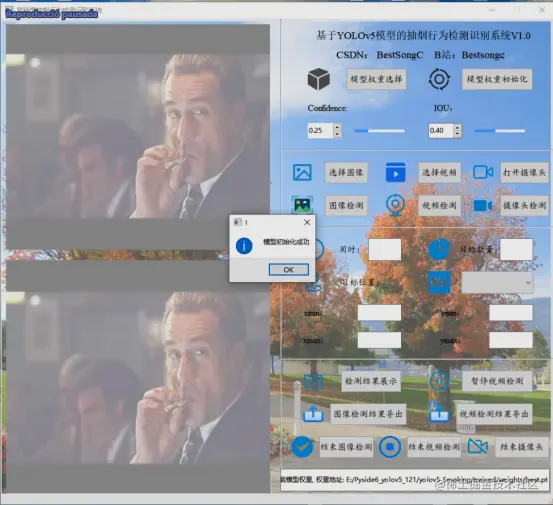Open 模型权重选择 to choose weights
This screenshot has width=553, height=505.
(376, 79)
